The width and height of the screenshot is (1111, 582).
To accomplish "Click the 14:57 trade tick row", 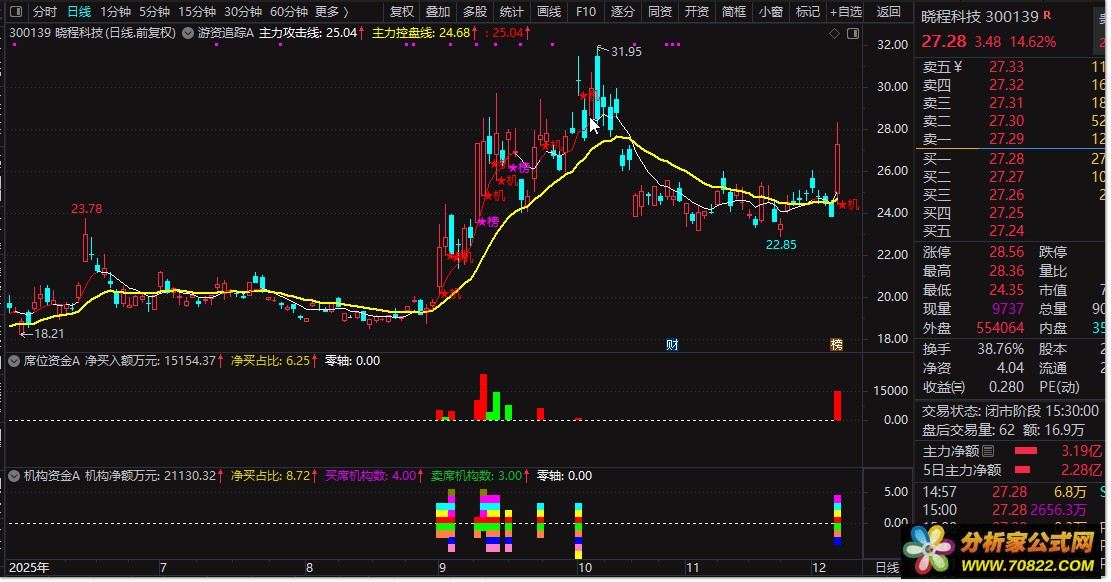I will coord(1011,492).
